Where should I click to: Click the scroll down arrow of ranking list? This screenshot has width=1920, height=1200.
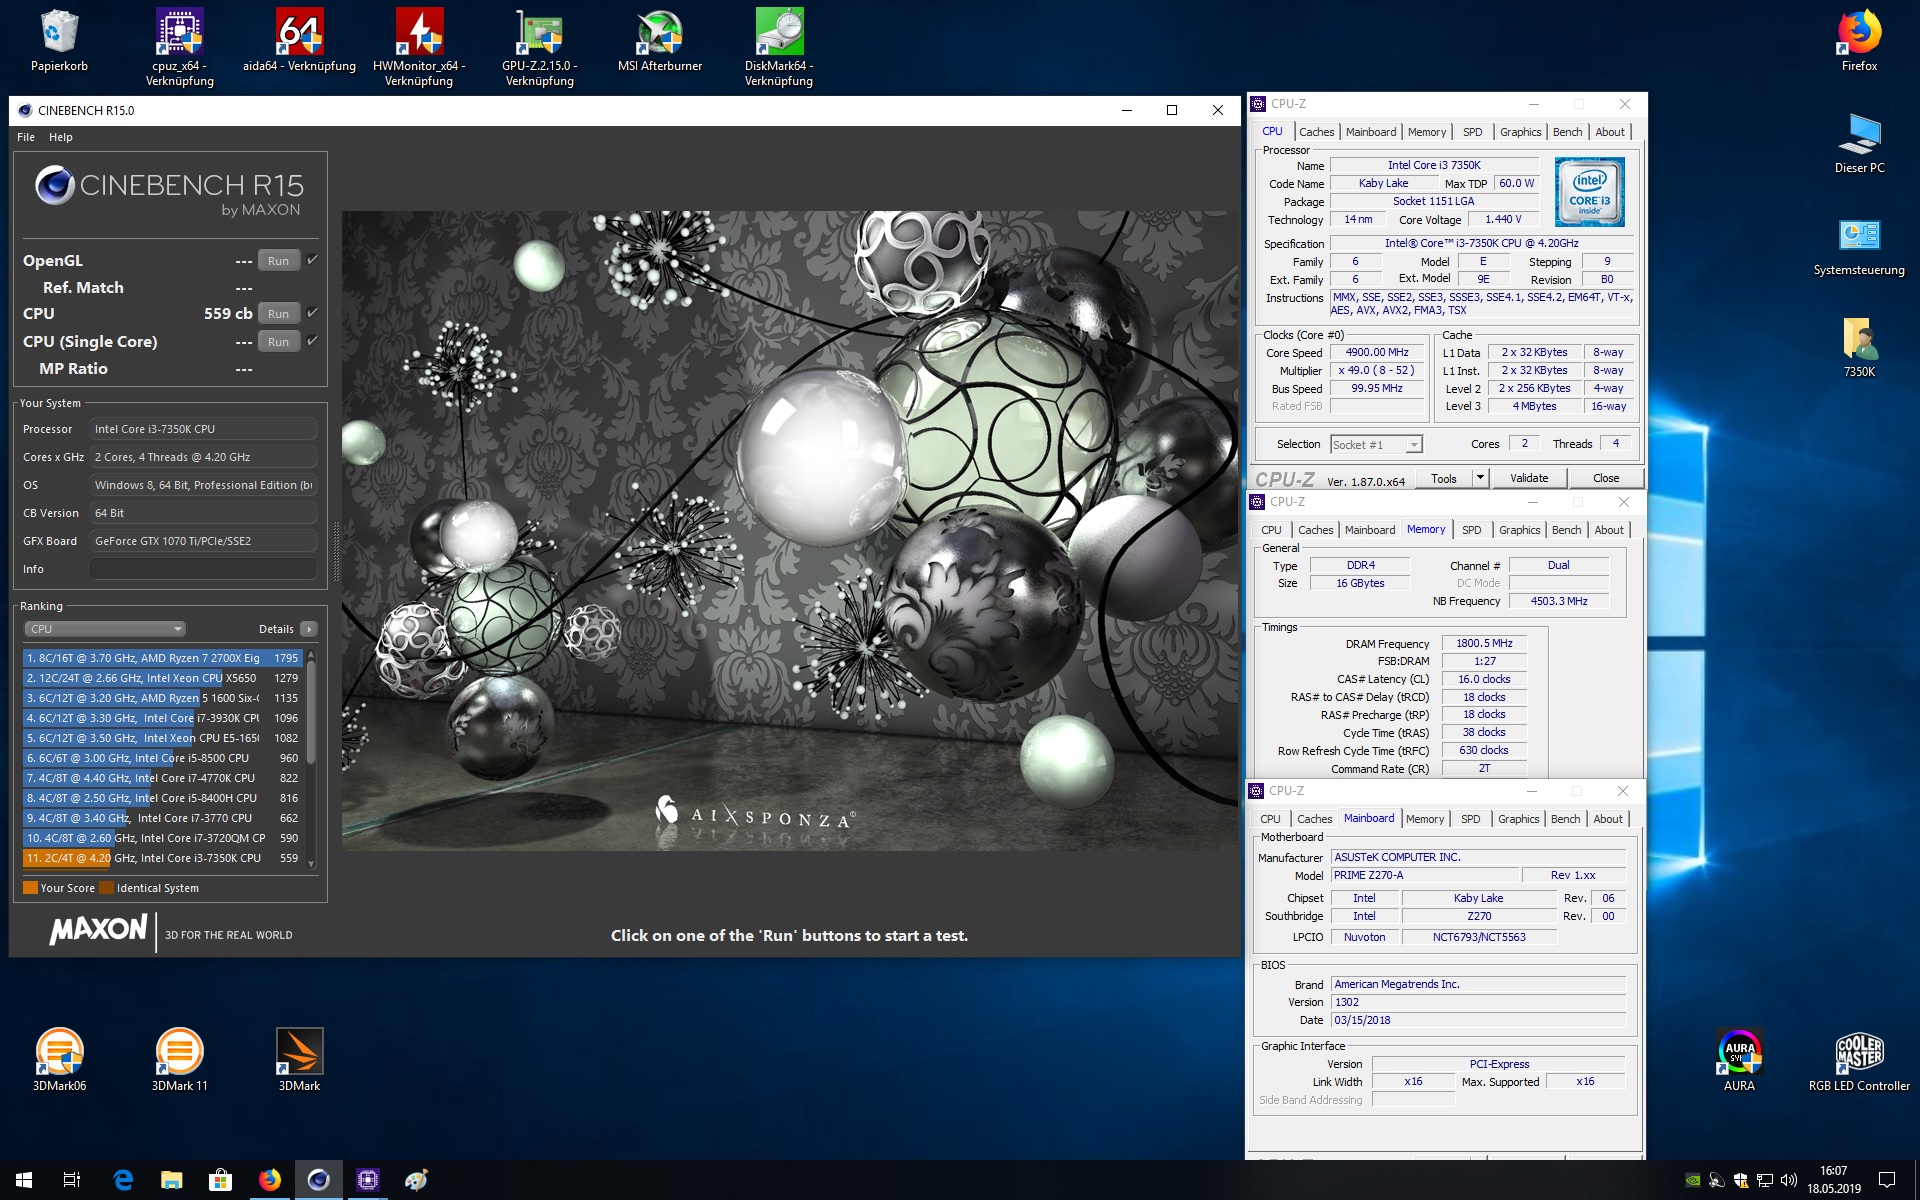[x=311, y=864]
